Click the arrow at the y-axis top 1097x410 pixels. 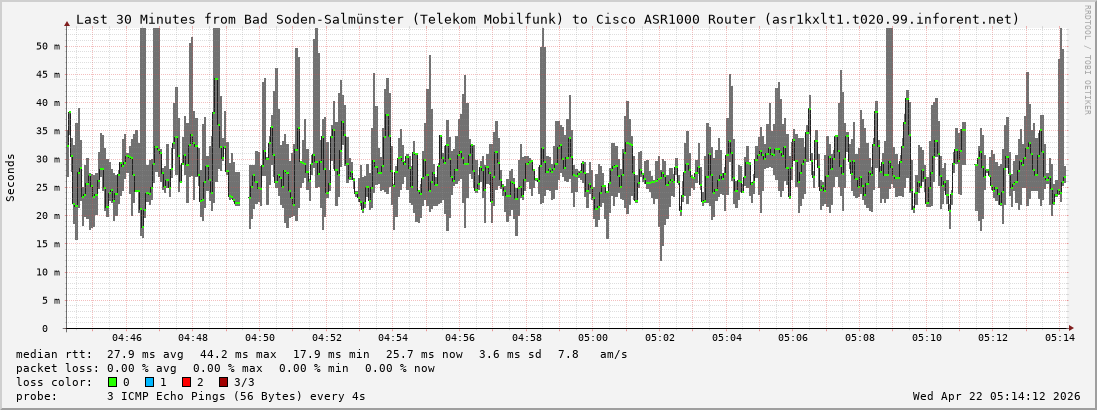67,23
